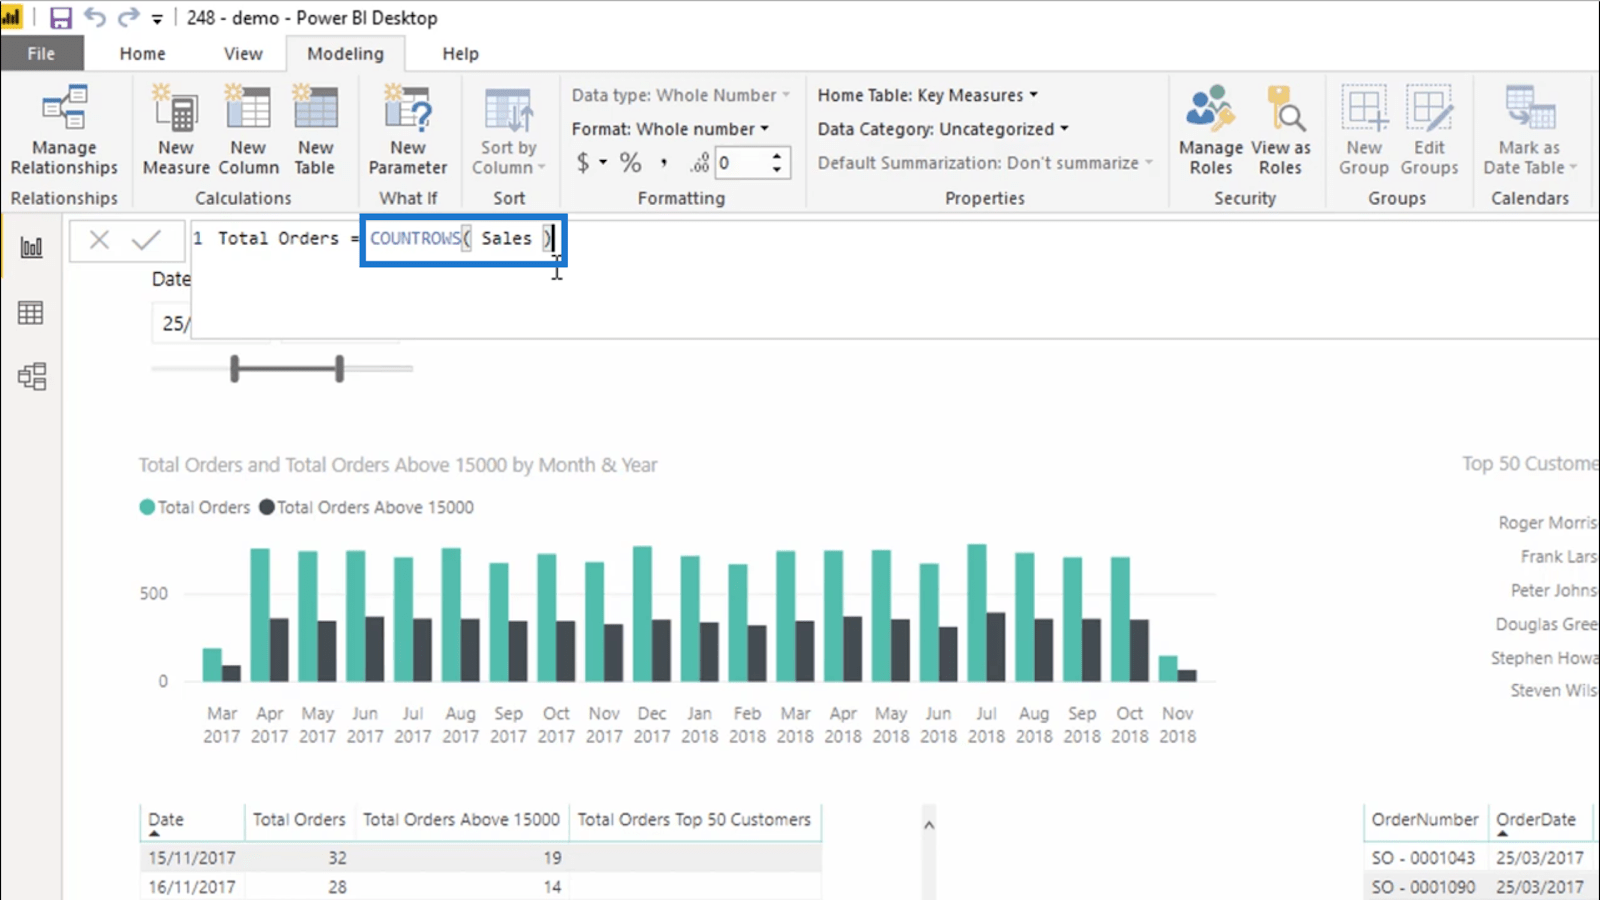Viewport: 1600px width, 900px height.
Task: Click the 15/11/2017 date cell
Action: point(192,858)
